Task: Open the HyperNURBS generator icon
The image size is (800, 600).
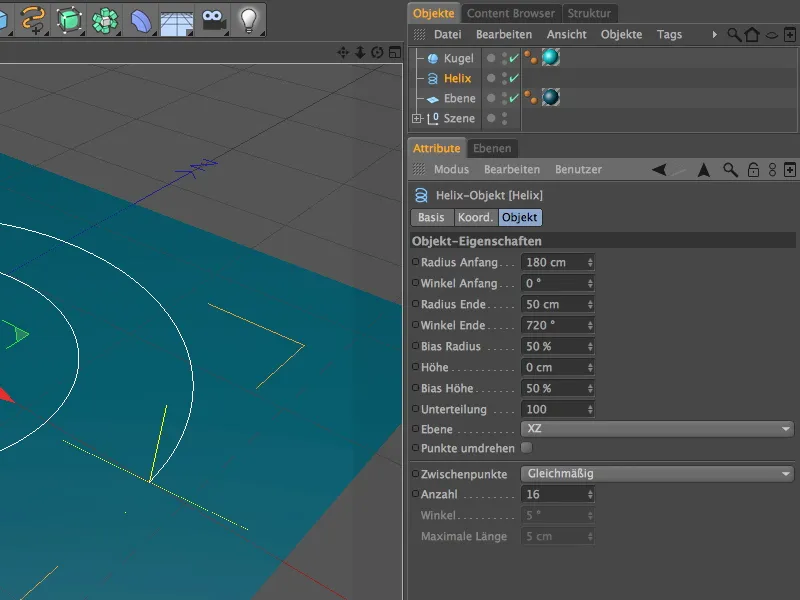Action: [x=69, y=20]
